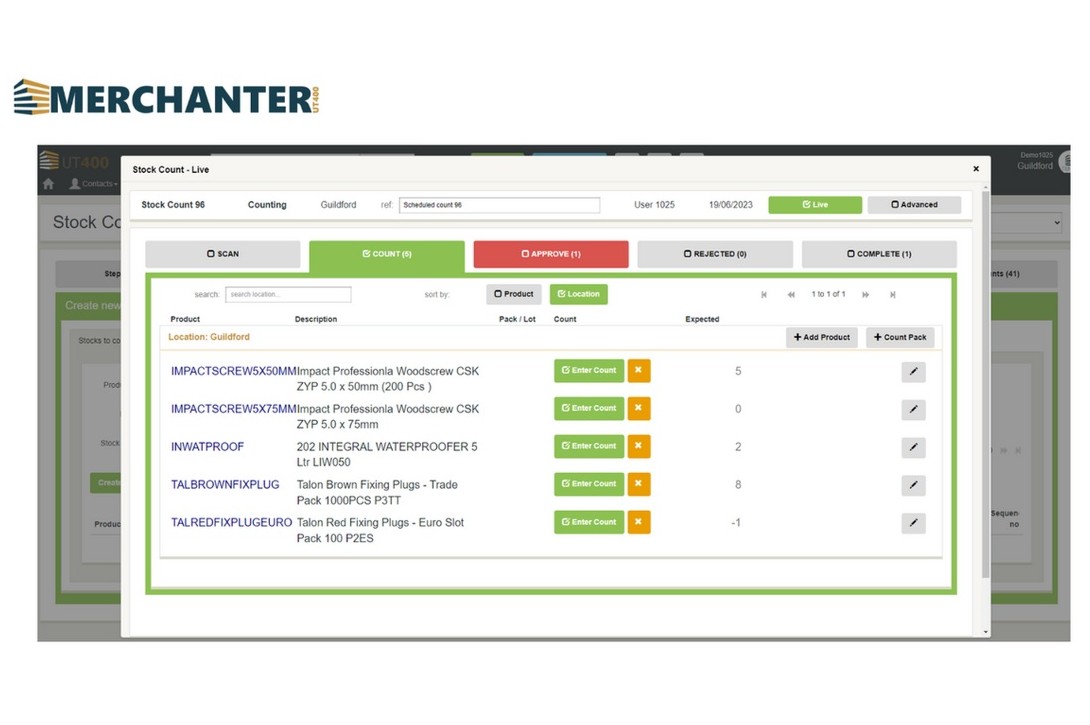Click the search location input field

click(288, 295)
